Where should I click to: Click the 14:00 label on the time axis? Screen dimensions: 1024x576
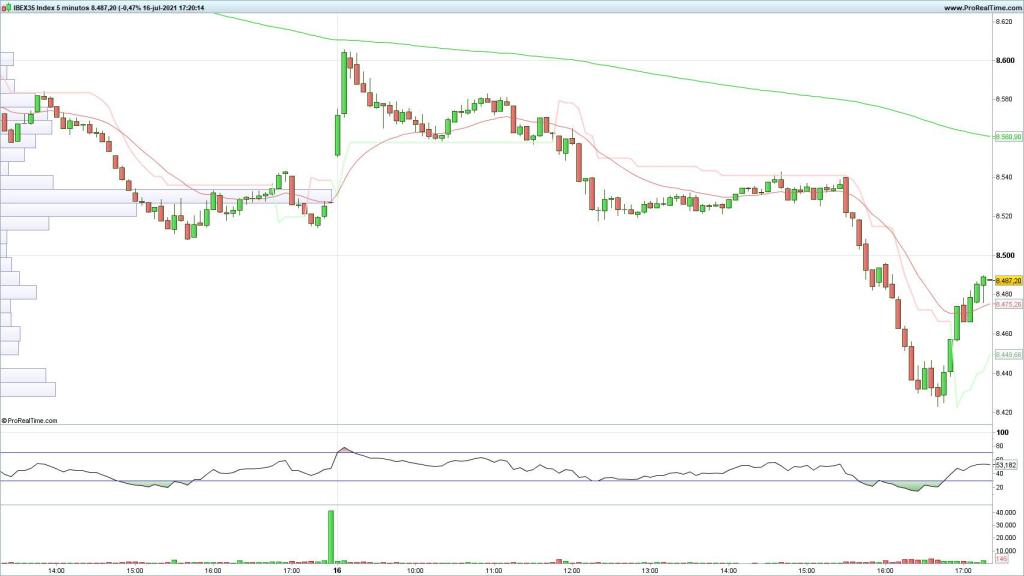(57, 571)
